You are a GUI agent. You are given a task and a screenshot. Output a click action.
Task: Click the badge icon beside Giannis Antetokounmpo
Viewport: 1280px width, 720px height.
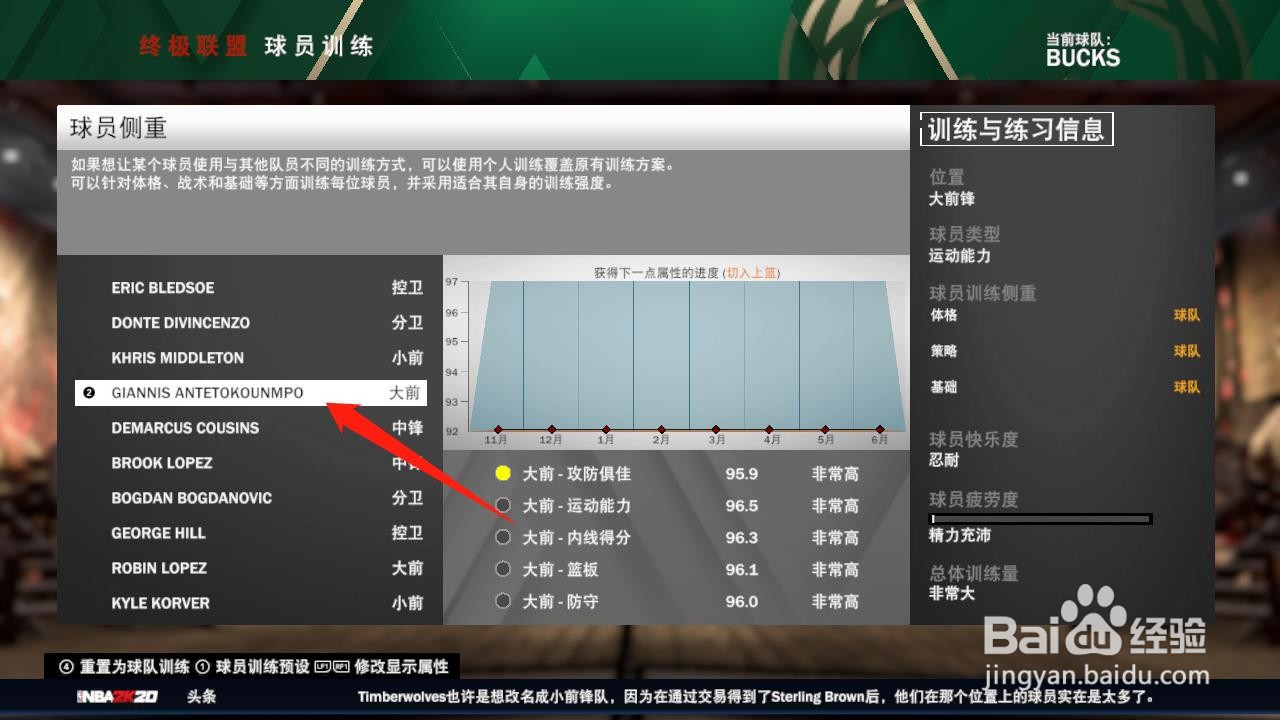89,393
